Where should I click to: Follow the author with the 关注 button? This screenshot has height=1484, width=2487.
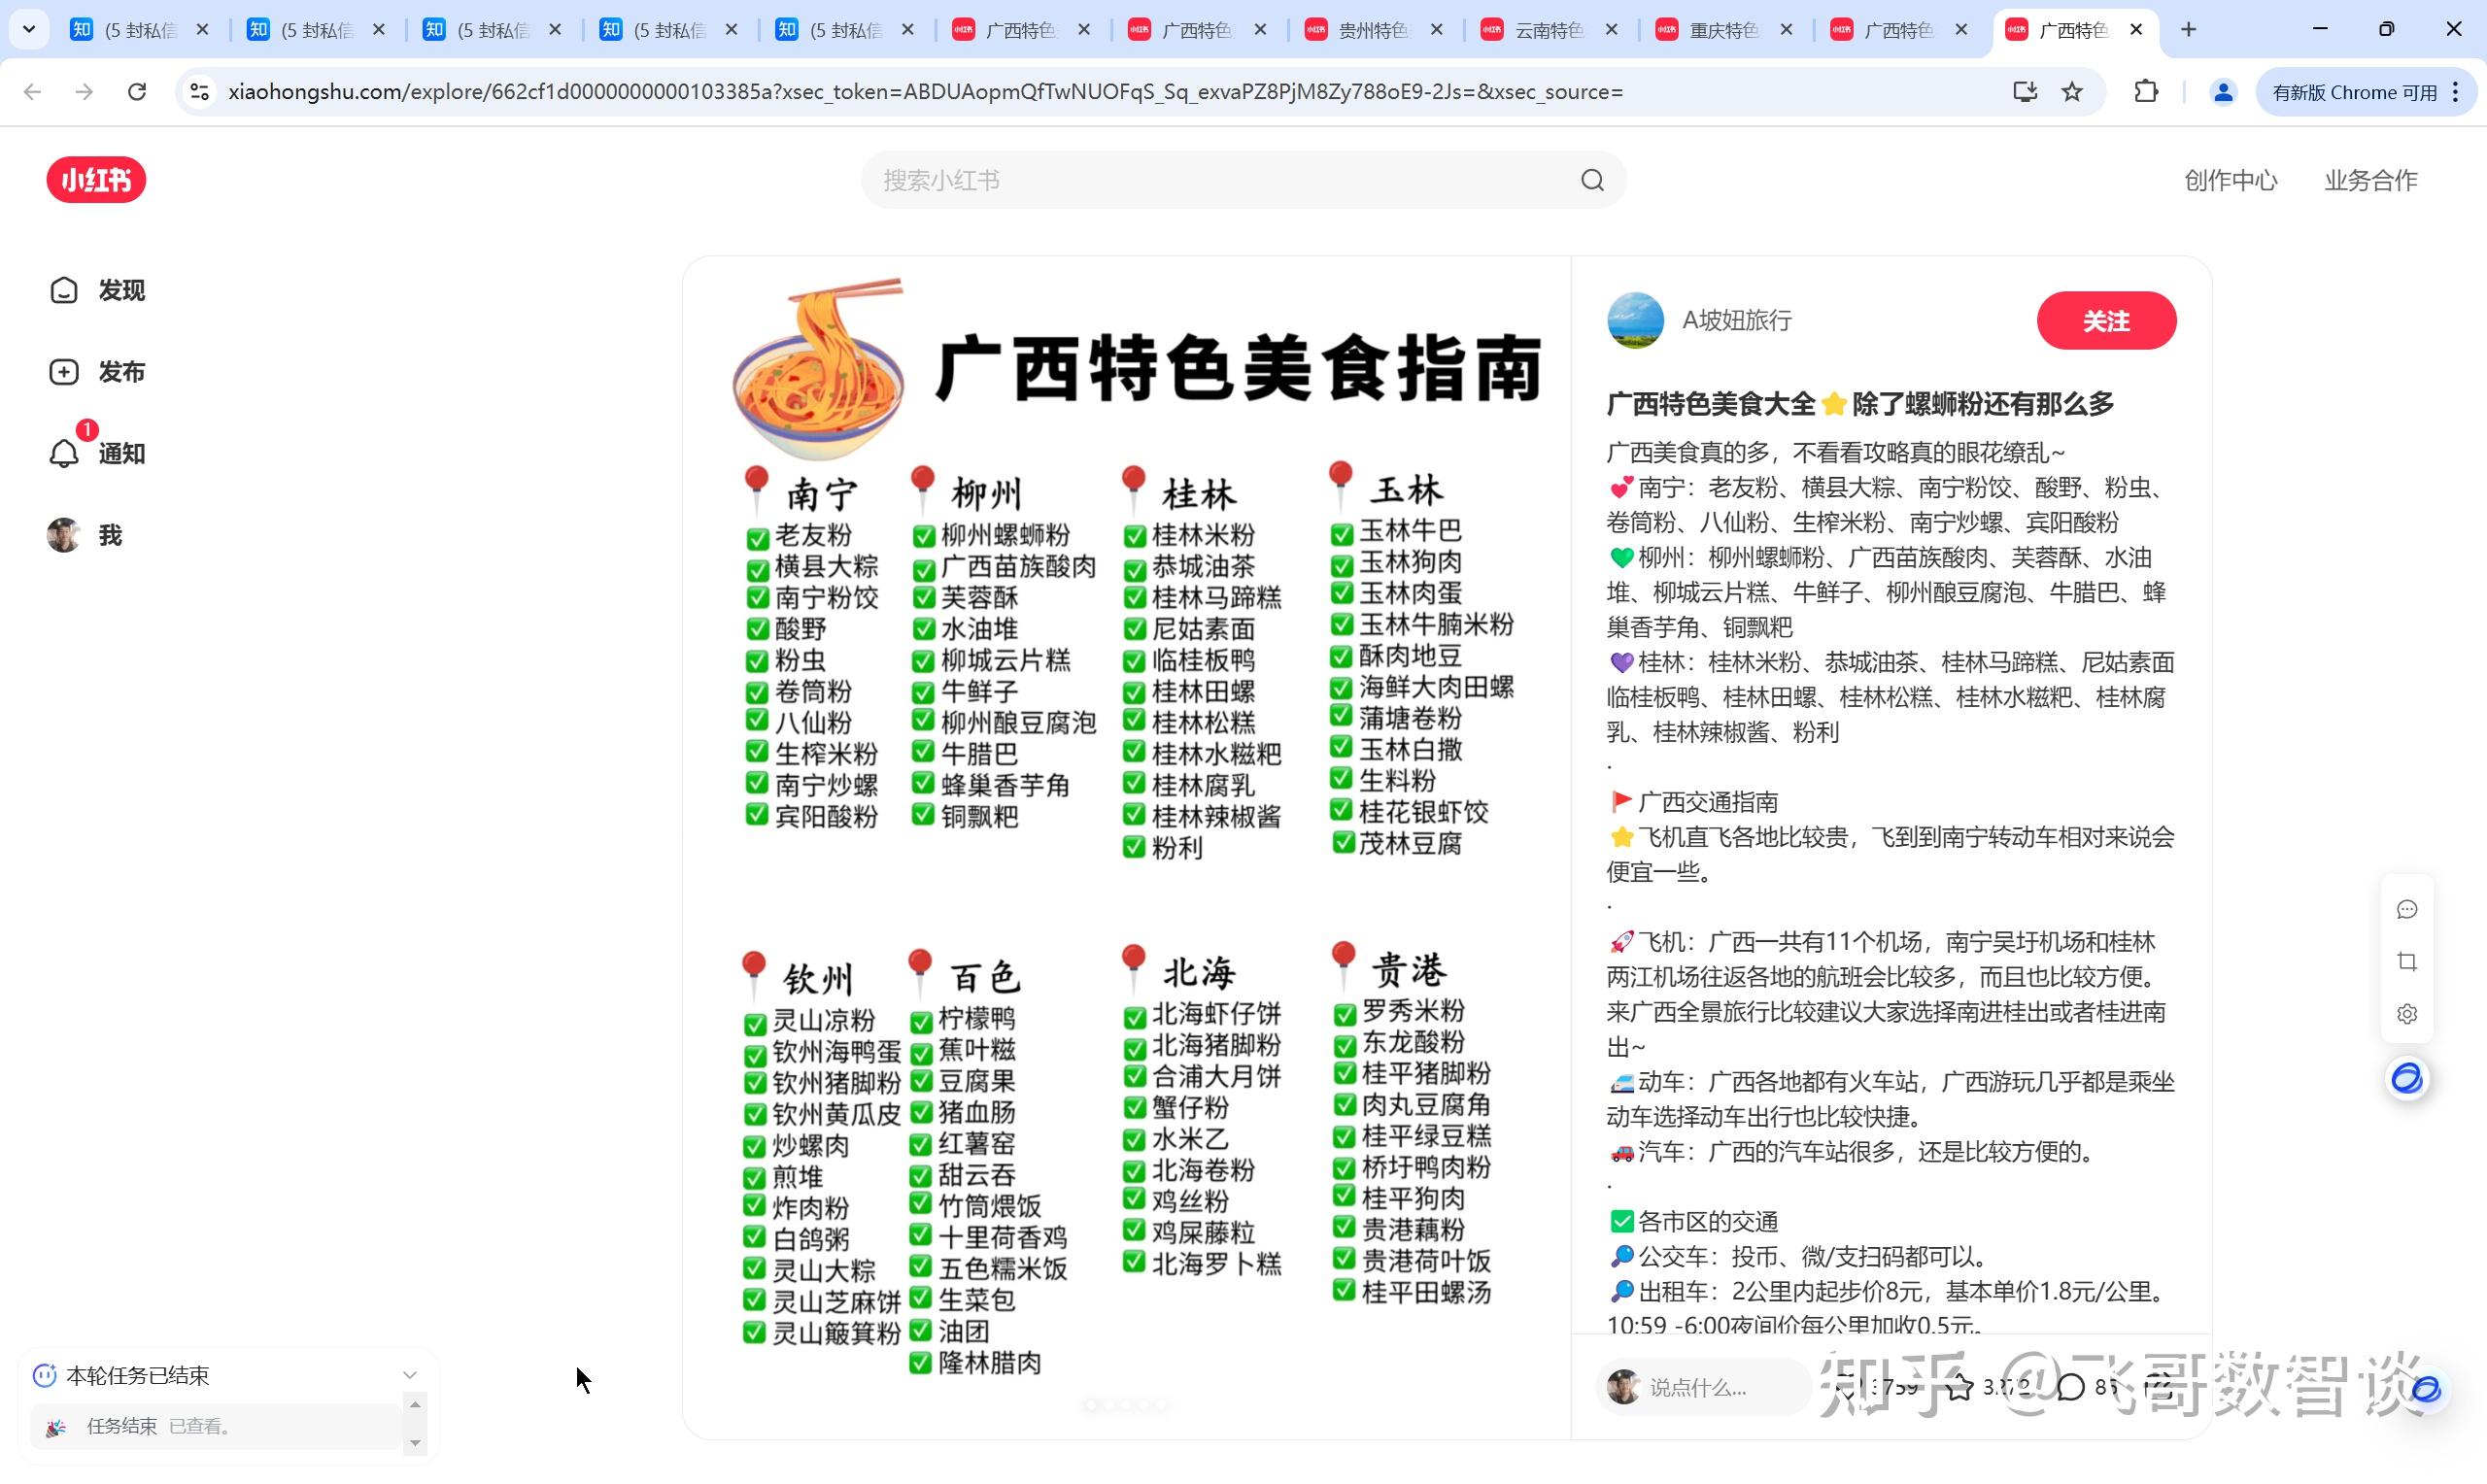[2105, 321]
